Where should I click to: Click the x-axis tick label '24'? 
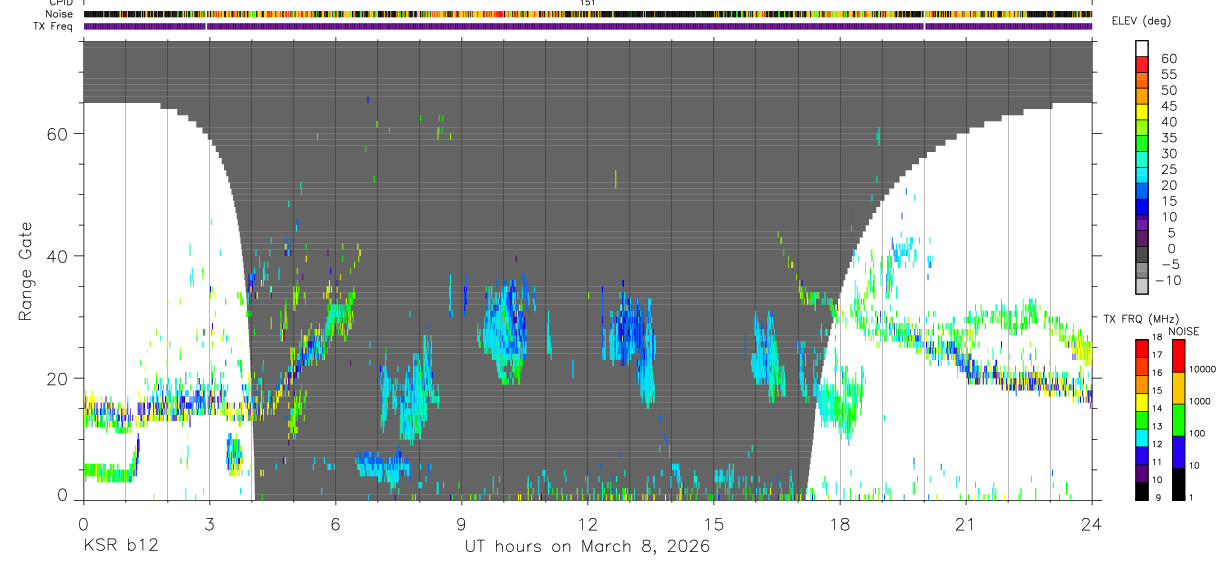coord(1091,524)
